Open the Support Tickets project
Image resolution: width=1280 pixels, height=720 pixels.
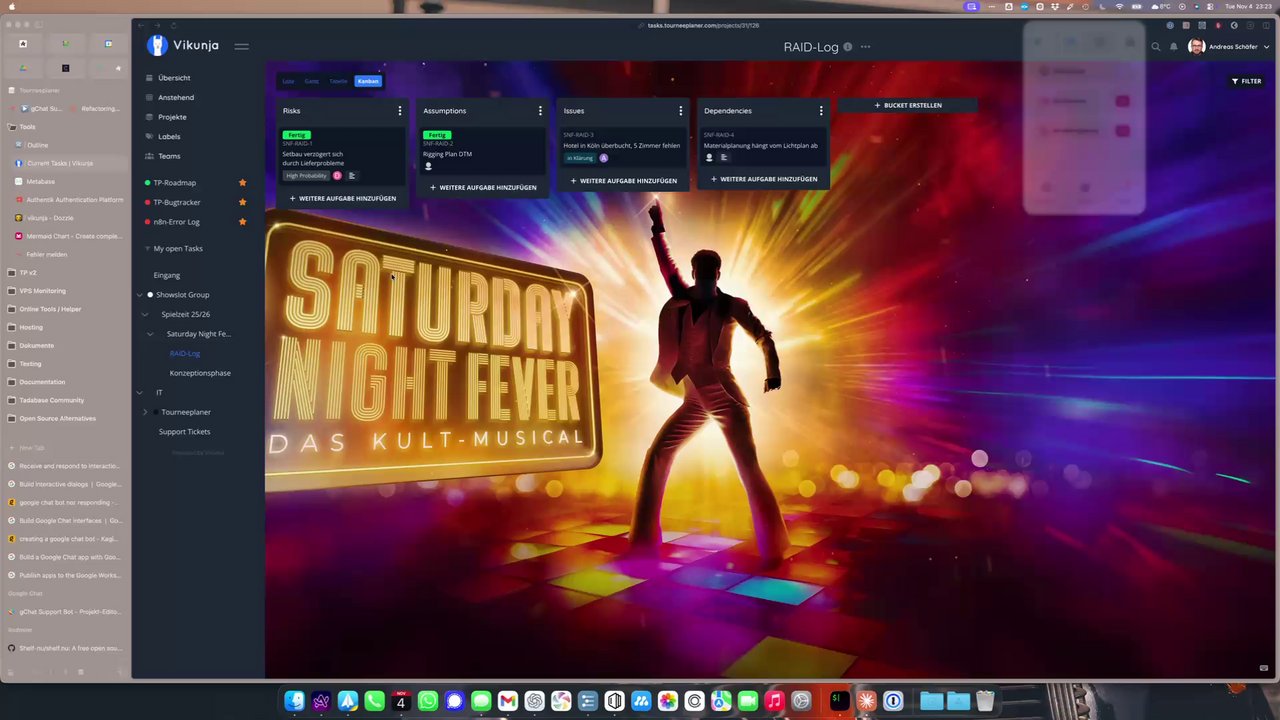click(x=184, y=432)
